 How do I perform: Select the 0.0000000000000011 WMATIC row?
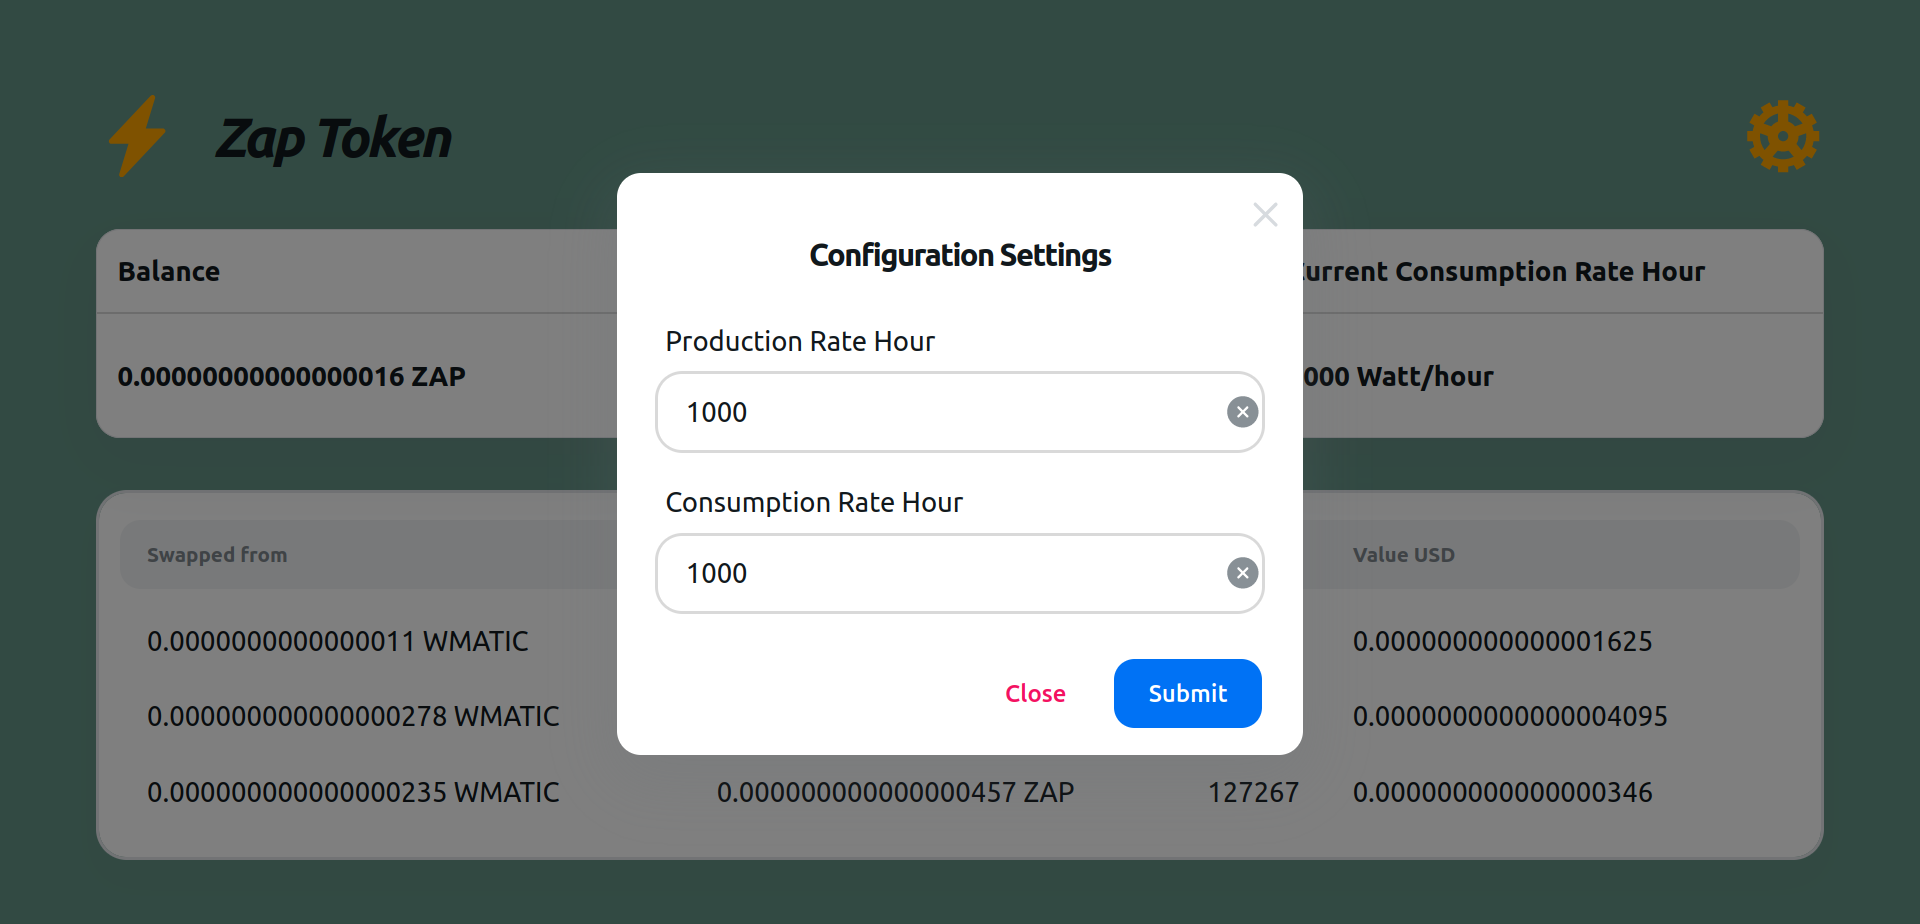[338, 641]
